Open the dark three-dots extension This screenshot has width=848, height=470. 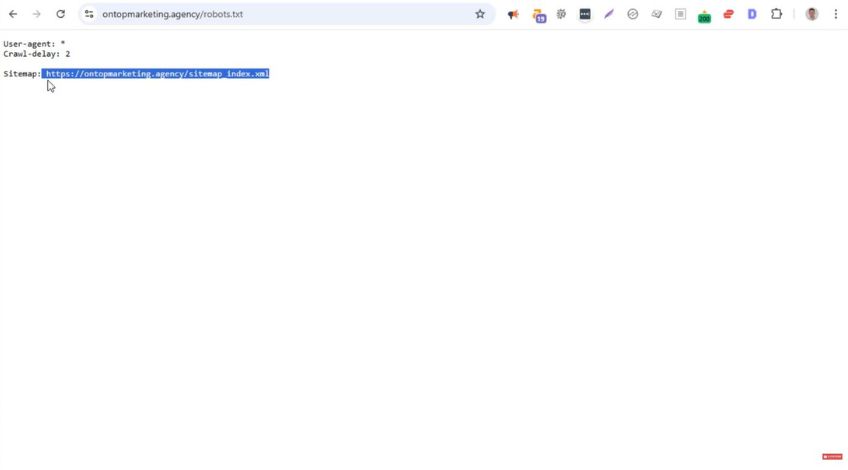click(585, 14)
